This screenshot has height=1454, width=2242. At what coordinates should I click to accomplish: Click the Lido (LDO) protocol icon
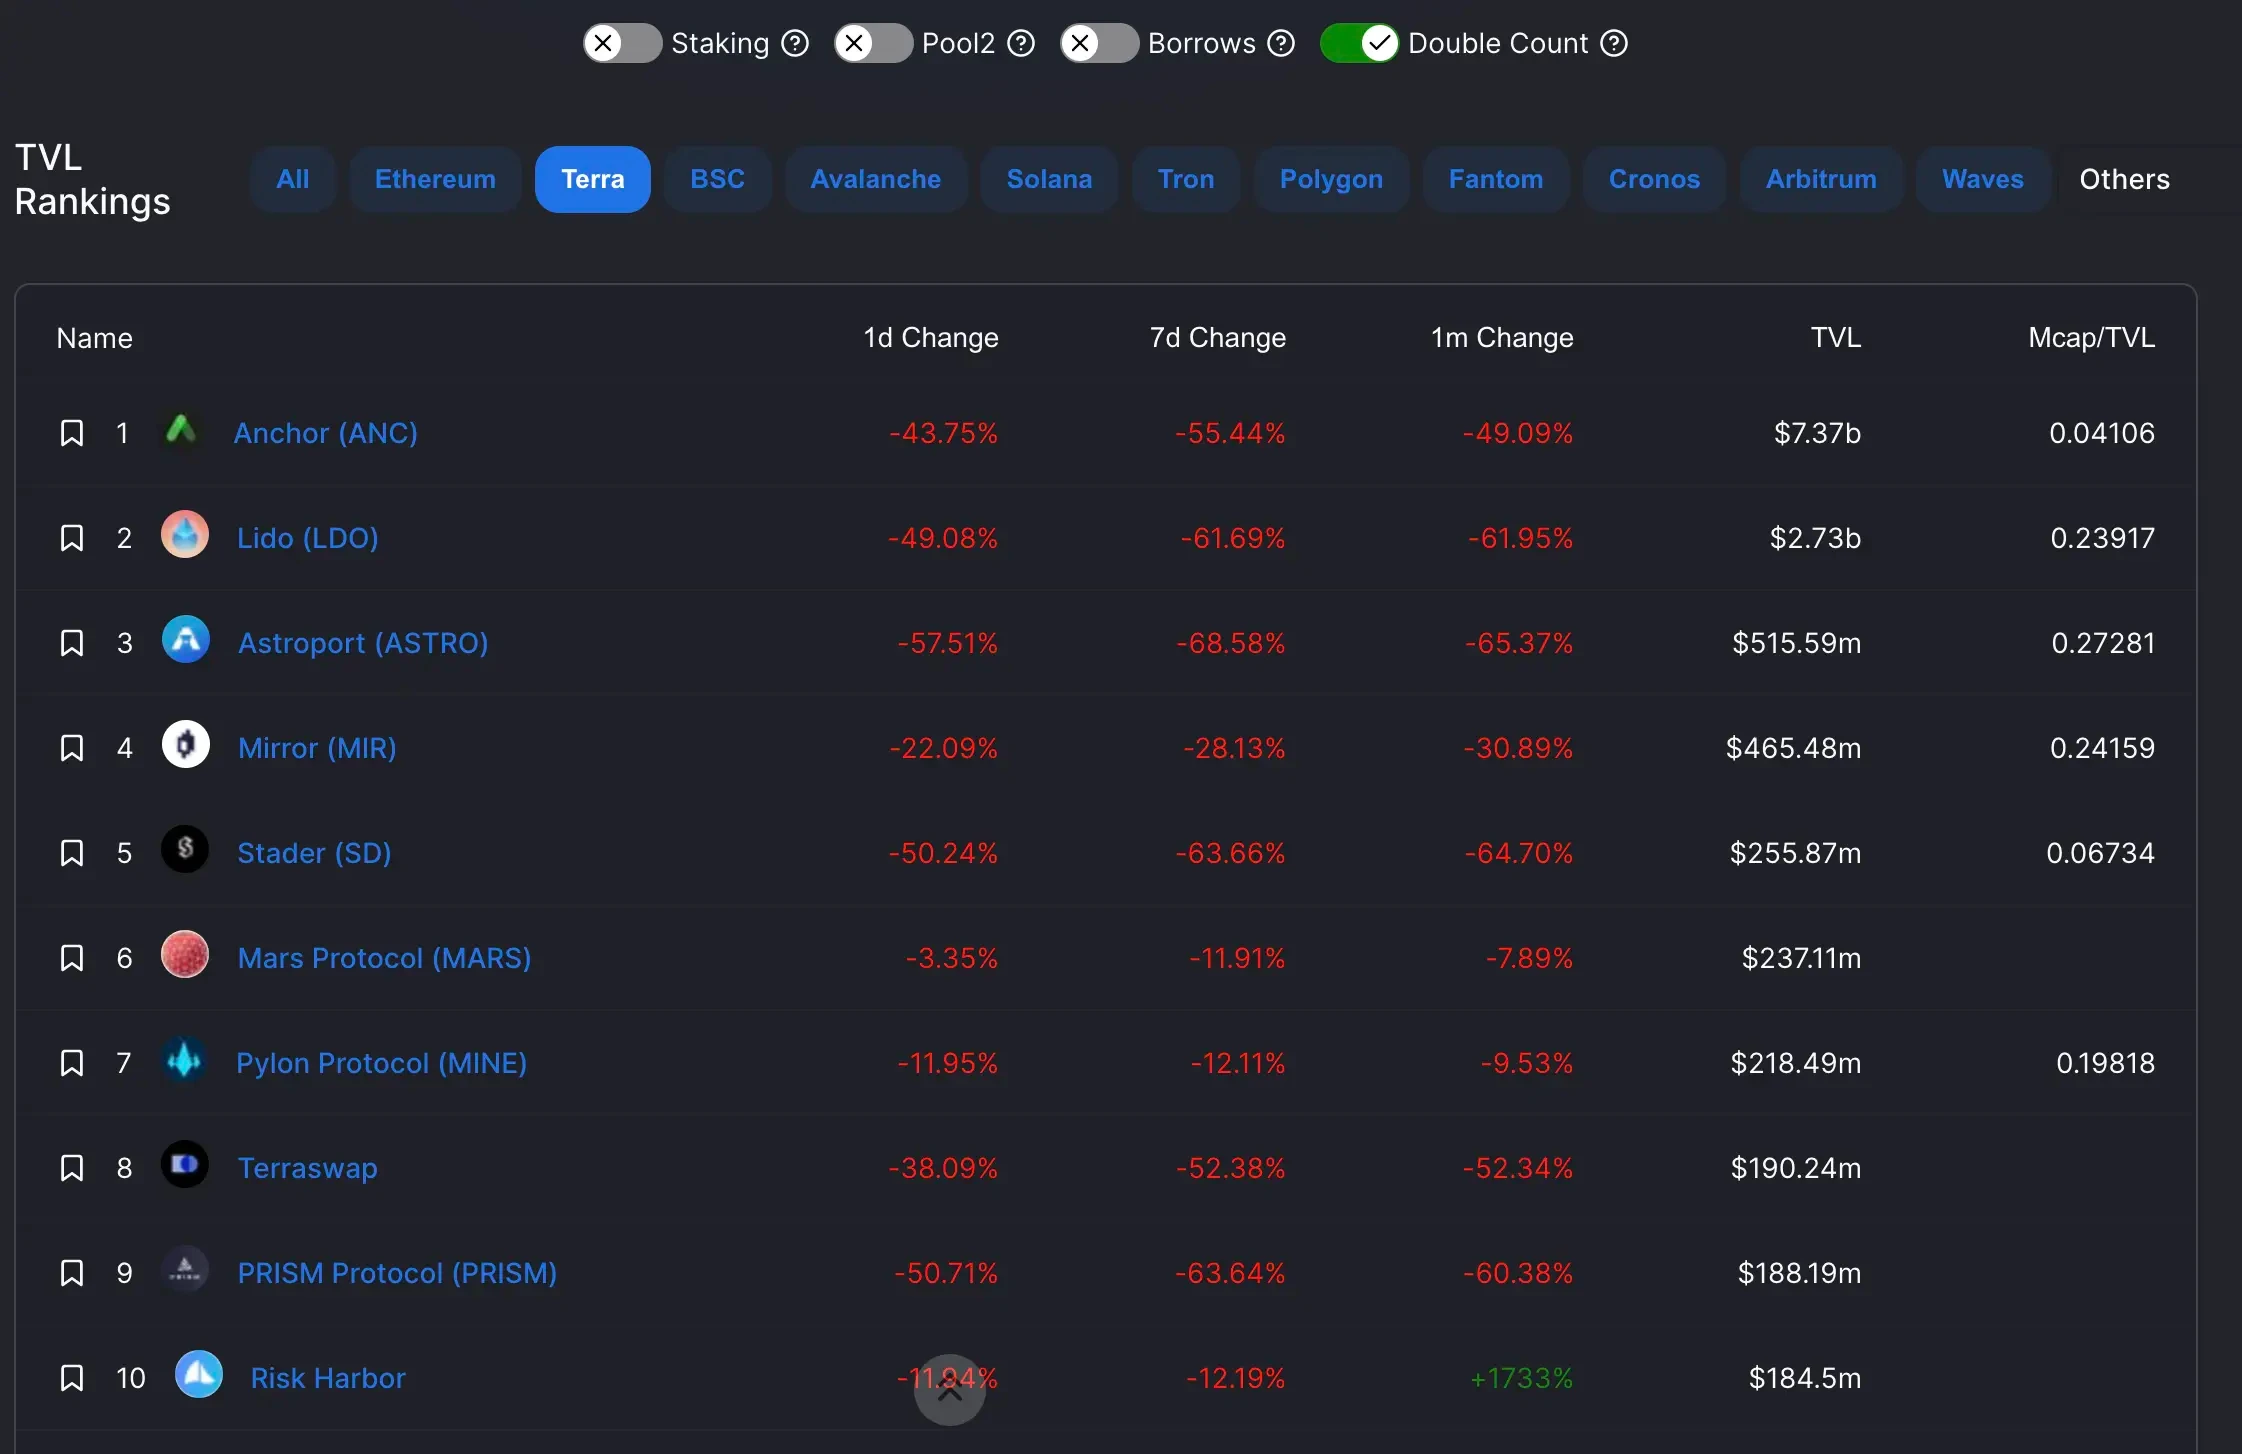[183, 536]
